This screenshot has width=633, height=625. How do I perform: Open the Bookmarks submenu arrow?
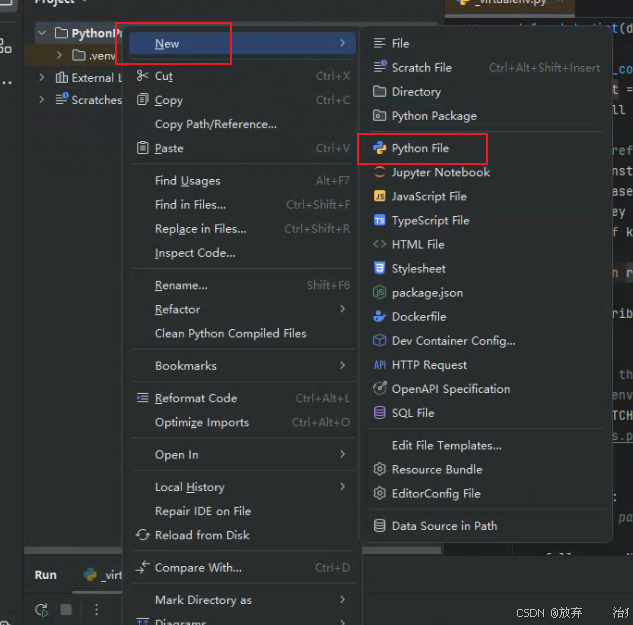(342, 365)
